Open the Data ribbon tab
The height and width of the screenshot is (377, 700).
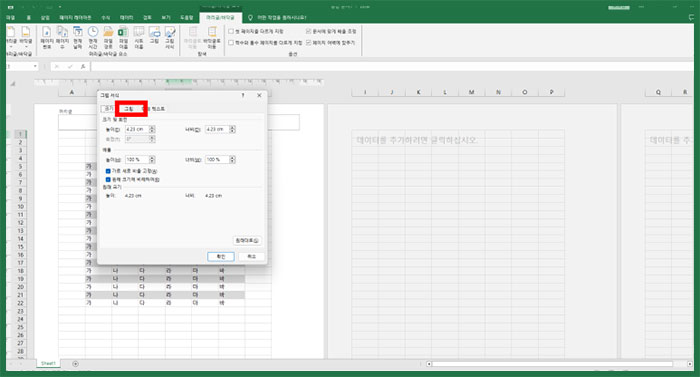coord(126,17)
